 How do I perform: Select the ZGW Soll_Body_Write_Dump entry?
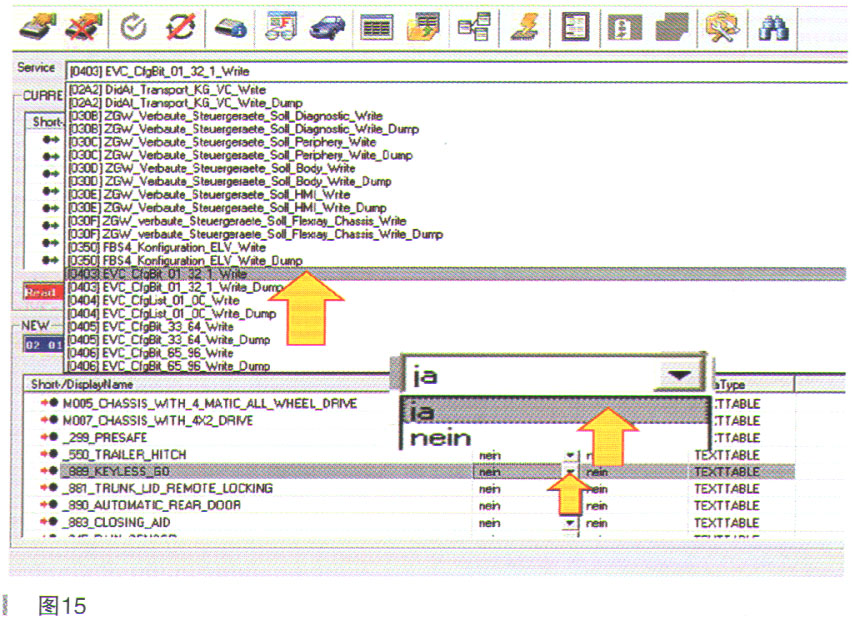[x=229, y=181]
